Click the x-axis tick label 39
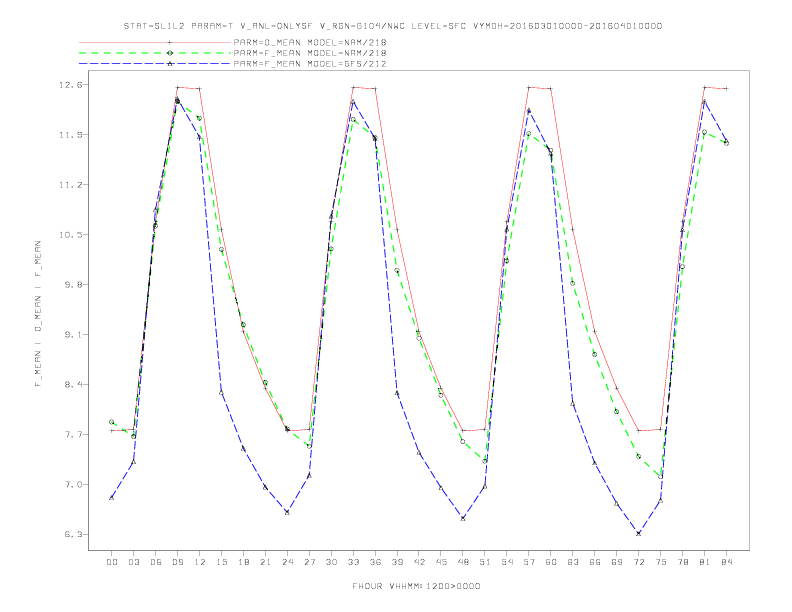Image resolution: width=792 pixels, height=612 pixels. point(397,562)
